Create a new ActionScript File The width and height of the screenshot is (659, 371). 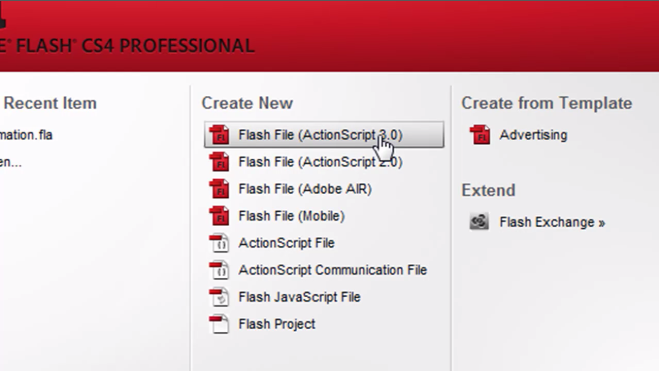coord(286,243)
